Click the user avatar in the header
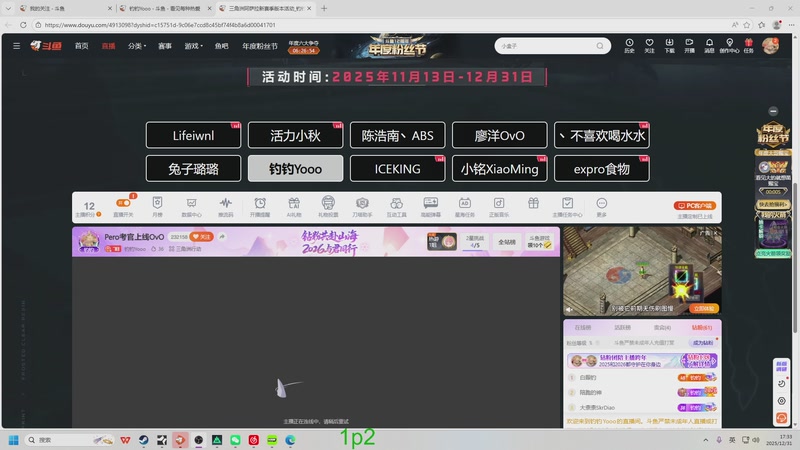 coord(770,45)
